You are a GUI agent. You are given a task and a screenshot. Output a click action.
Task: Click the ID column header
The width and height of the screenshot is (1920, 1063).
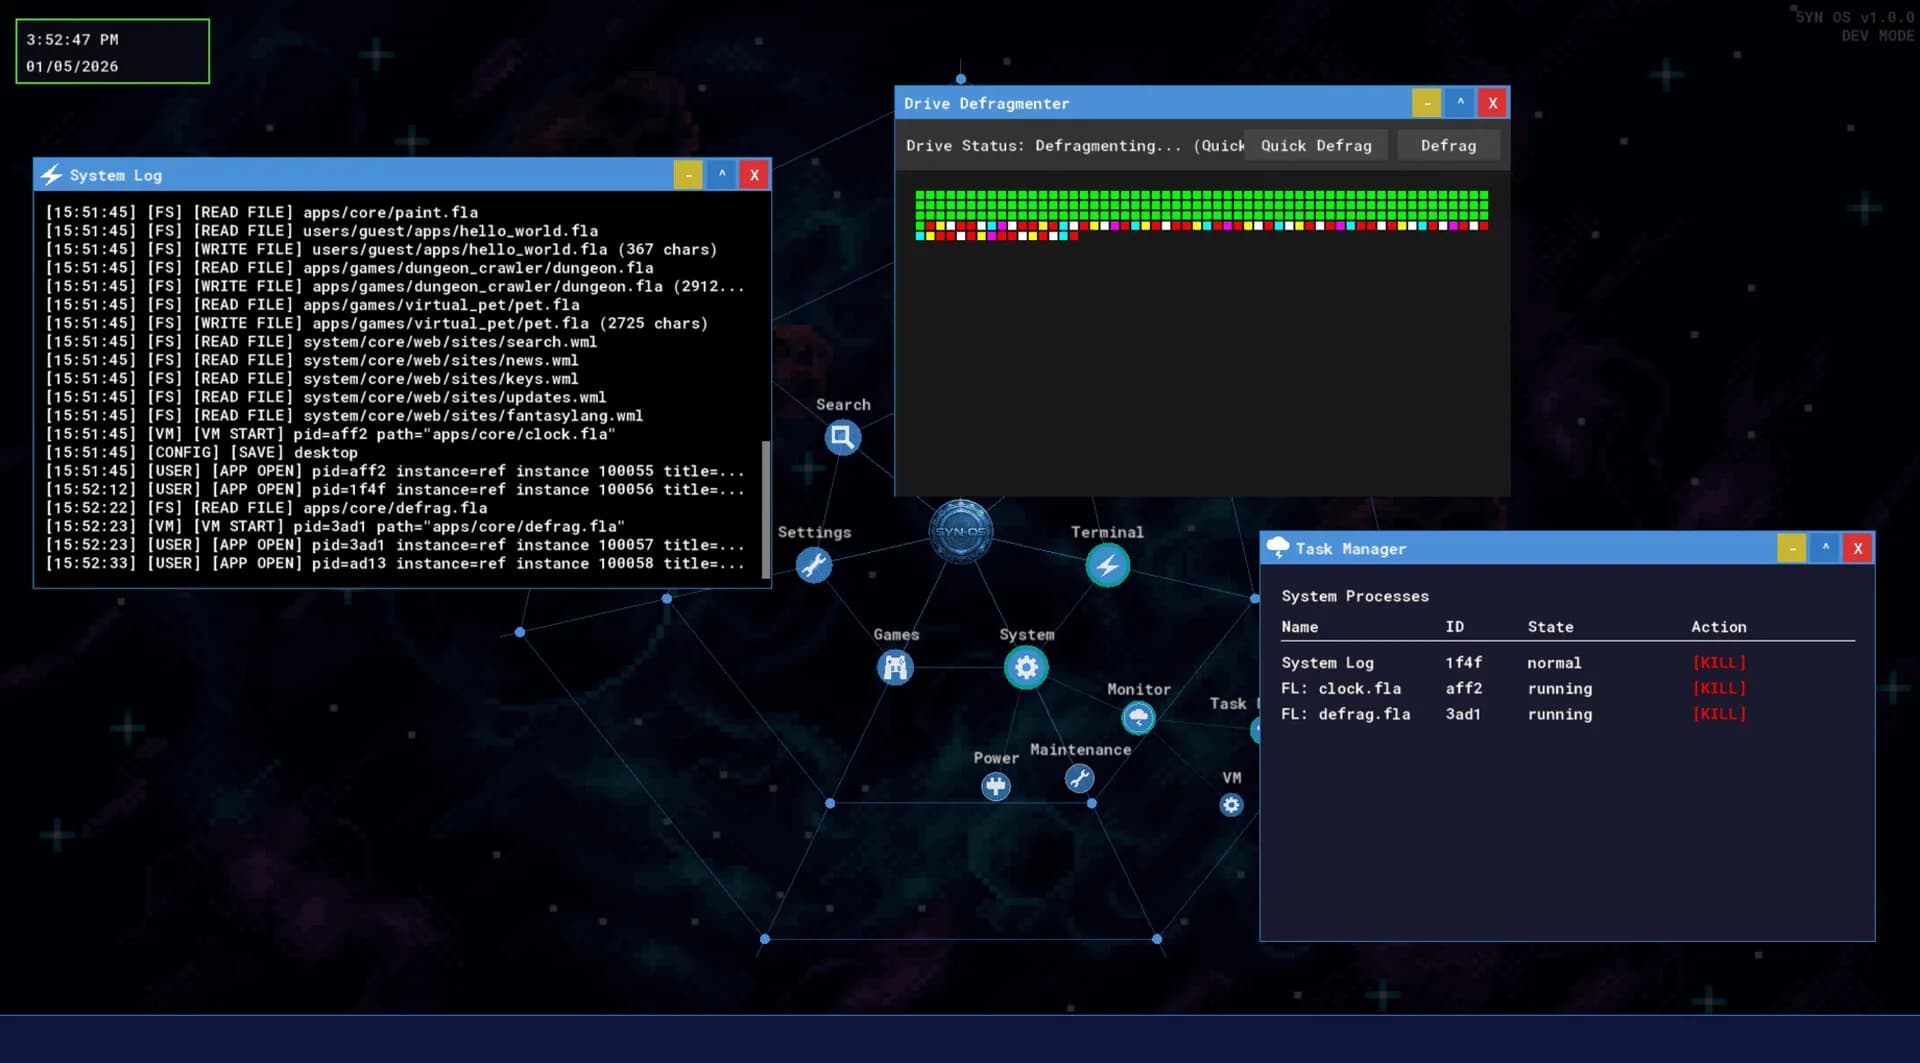1454,627
